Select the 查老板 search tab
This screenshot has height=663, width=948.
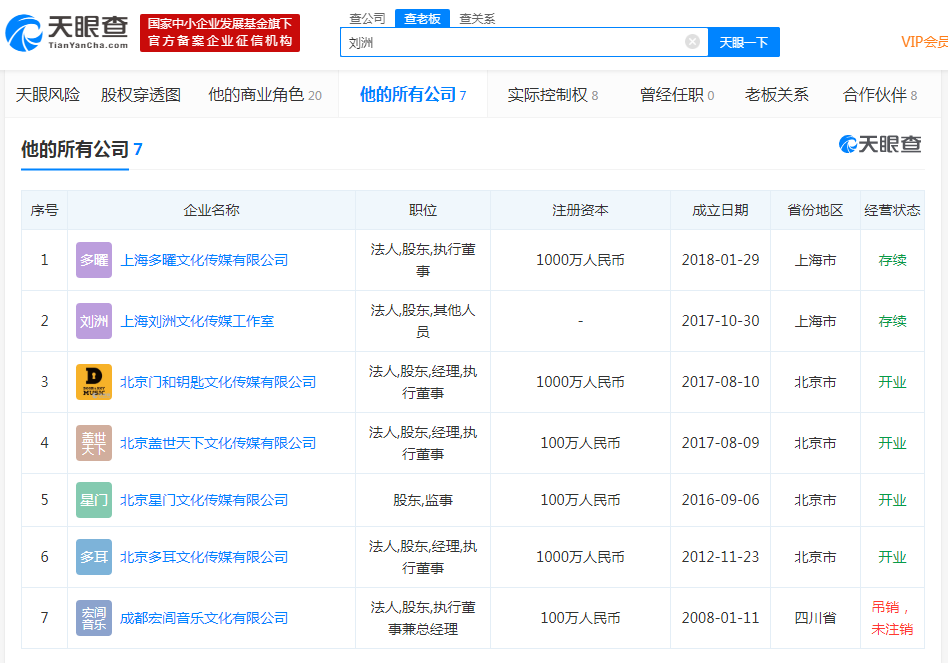point(422,19)
